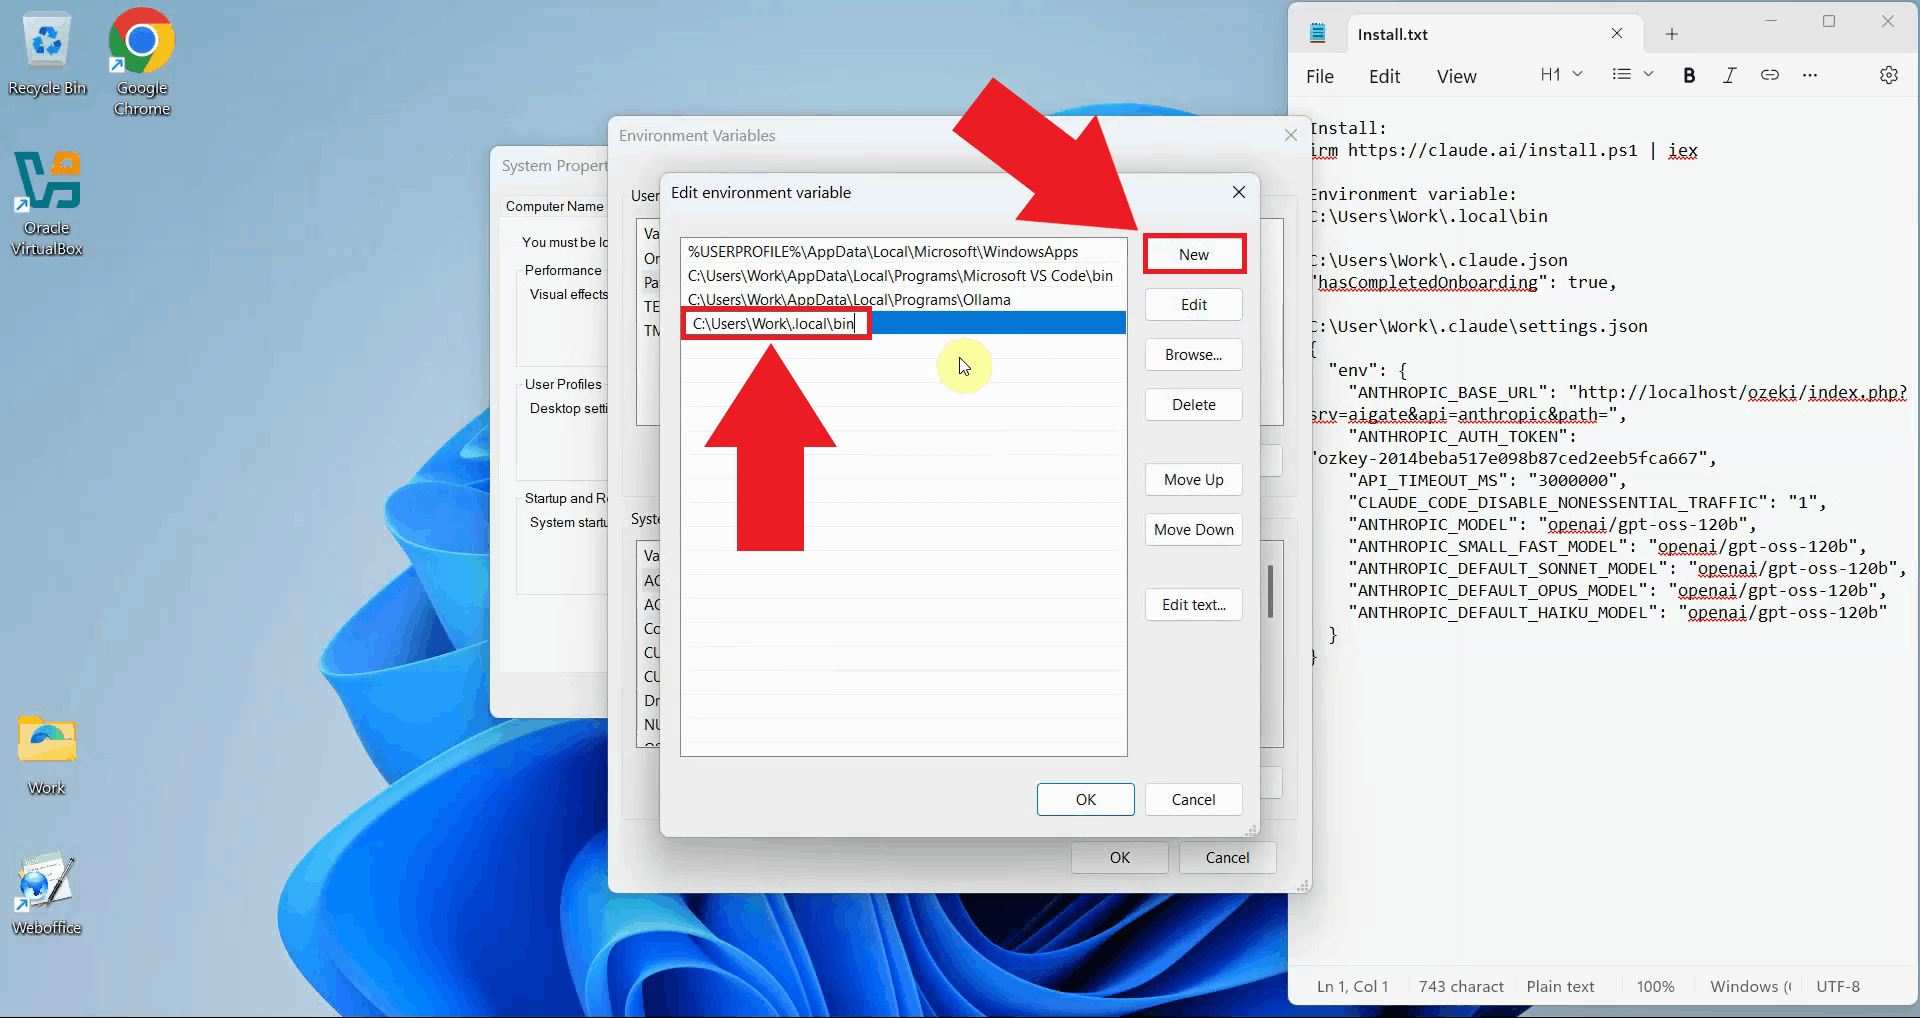This screenshot has width=1920, height=1018.
Task: Open the View menu in Notepad
Action: [1456, 76]
